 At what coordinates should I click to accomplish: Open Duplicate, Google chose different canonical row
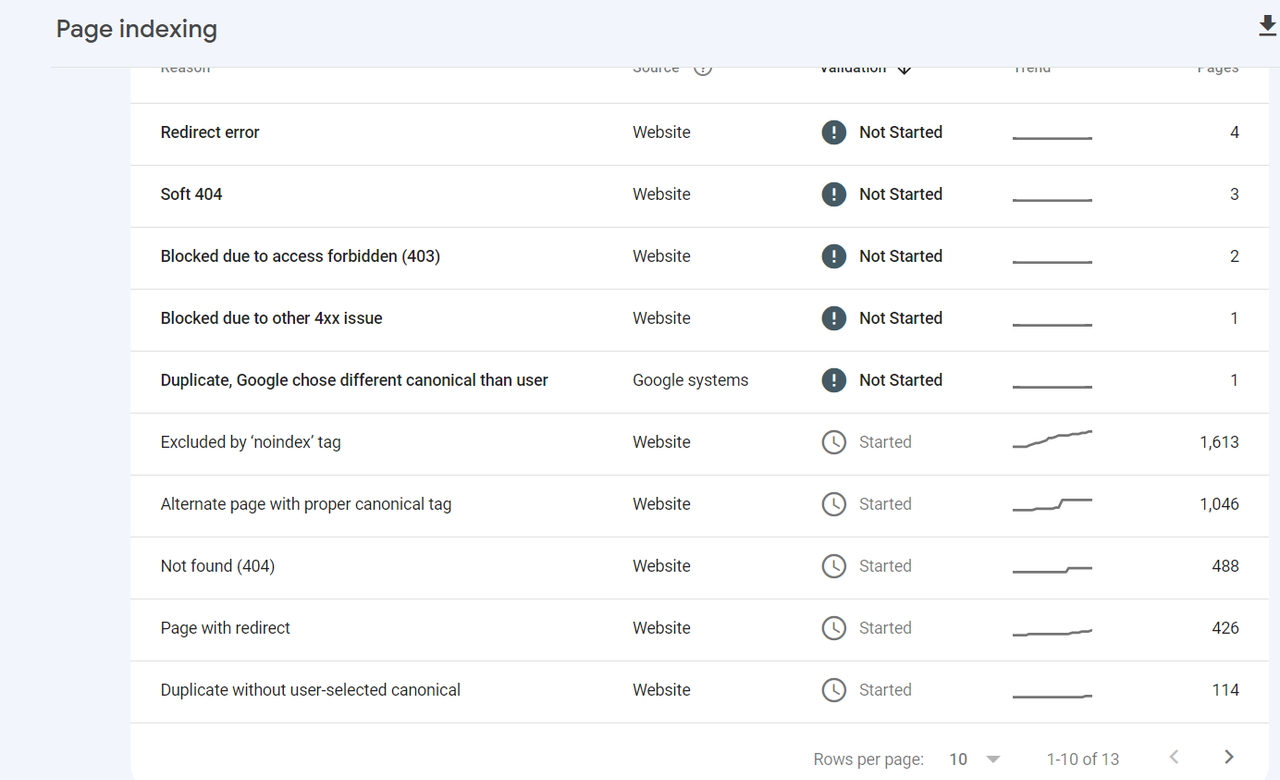[354, 380]
